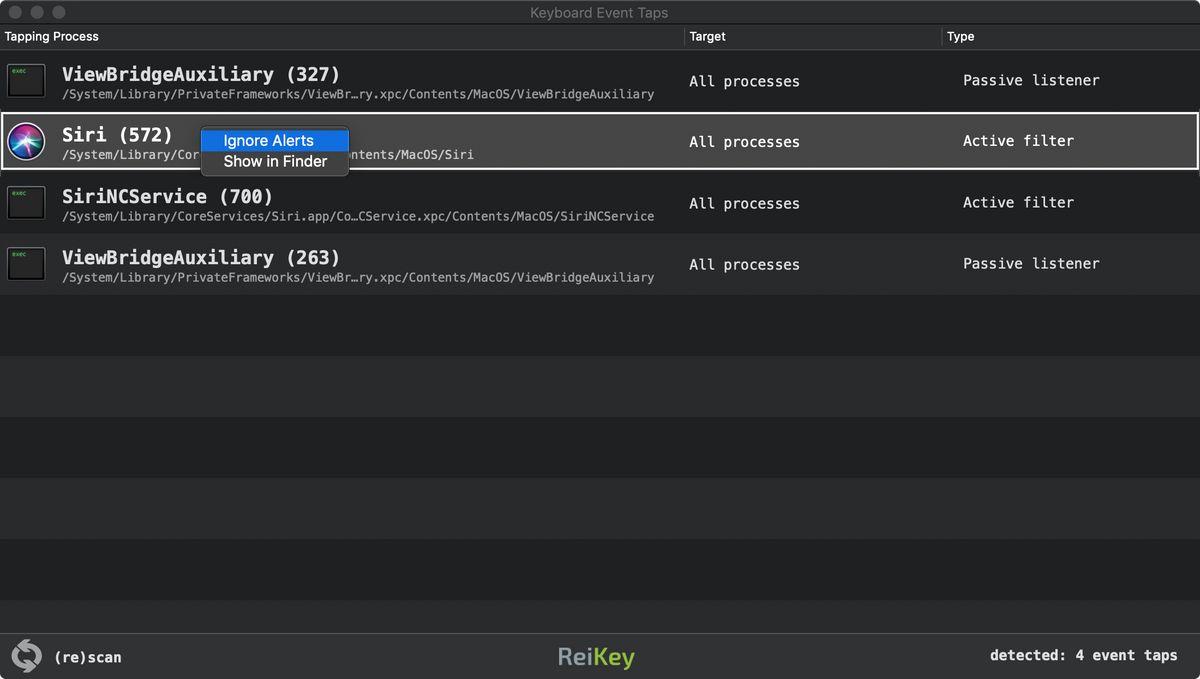Click path text under ViewBridgeAuxiliary (263)
The height and width of the screenshot is (679, 1200).
pyautogui.click(x=358, y=277)
